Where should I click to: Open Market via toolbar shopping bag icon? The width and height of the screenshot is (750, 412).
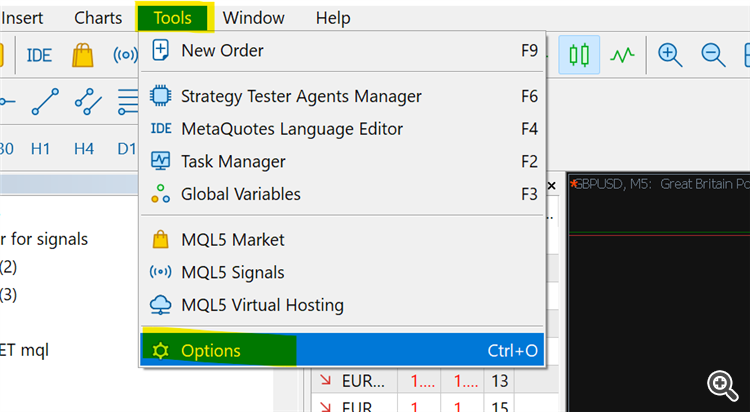[x=83, y=55]
